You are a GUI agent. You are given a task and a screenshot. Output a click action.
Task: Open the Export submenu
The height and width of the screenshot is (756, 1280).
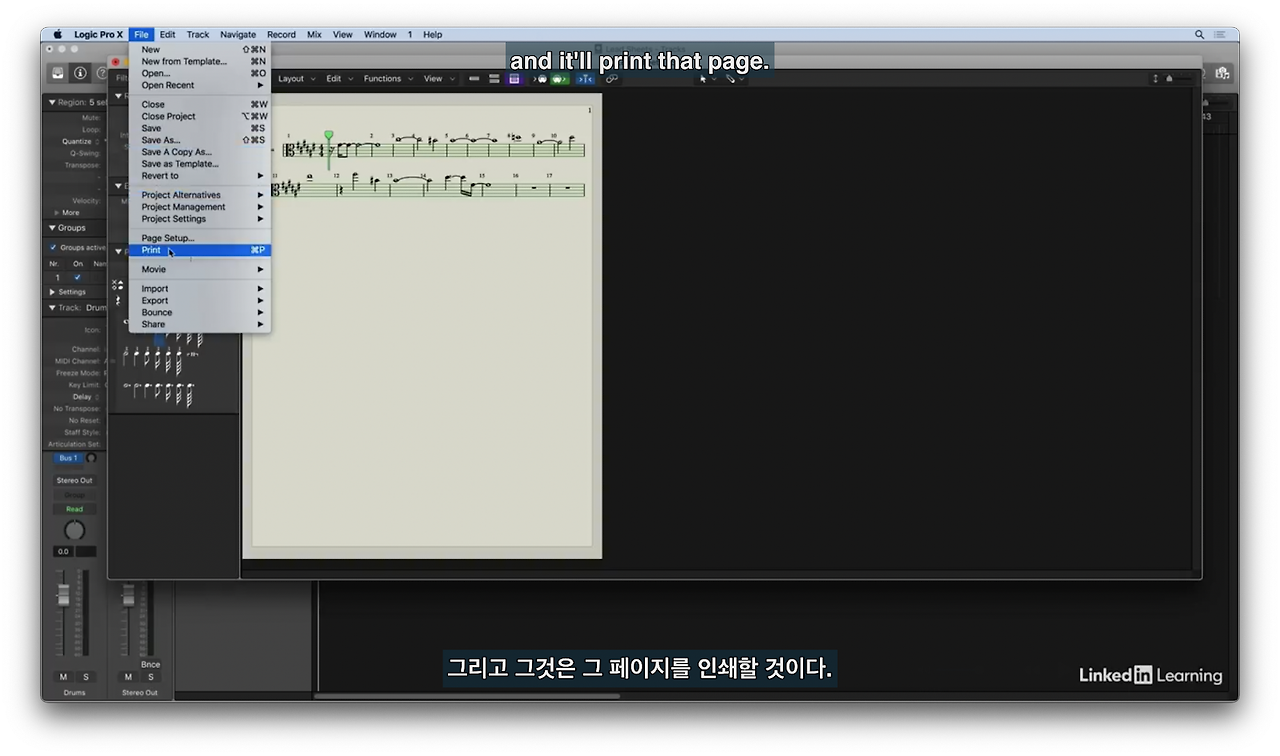200,301
